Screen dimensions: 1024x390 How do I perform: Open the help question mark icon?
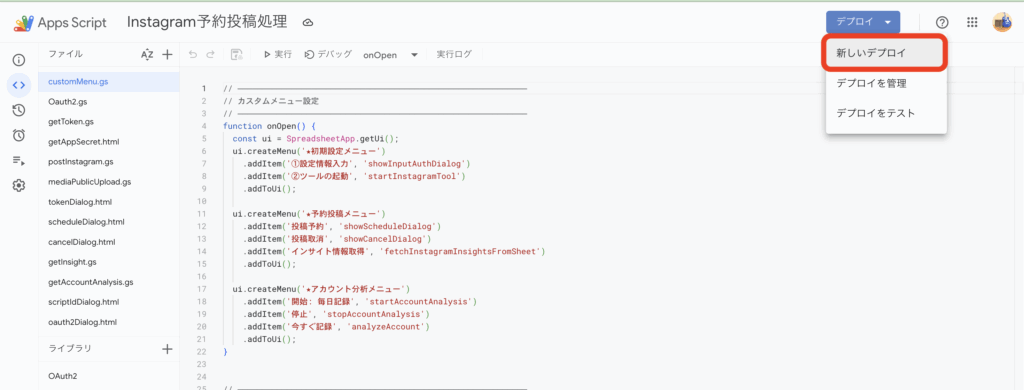(942, 22)
